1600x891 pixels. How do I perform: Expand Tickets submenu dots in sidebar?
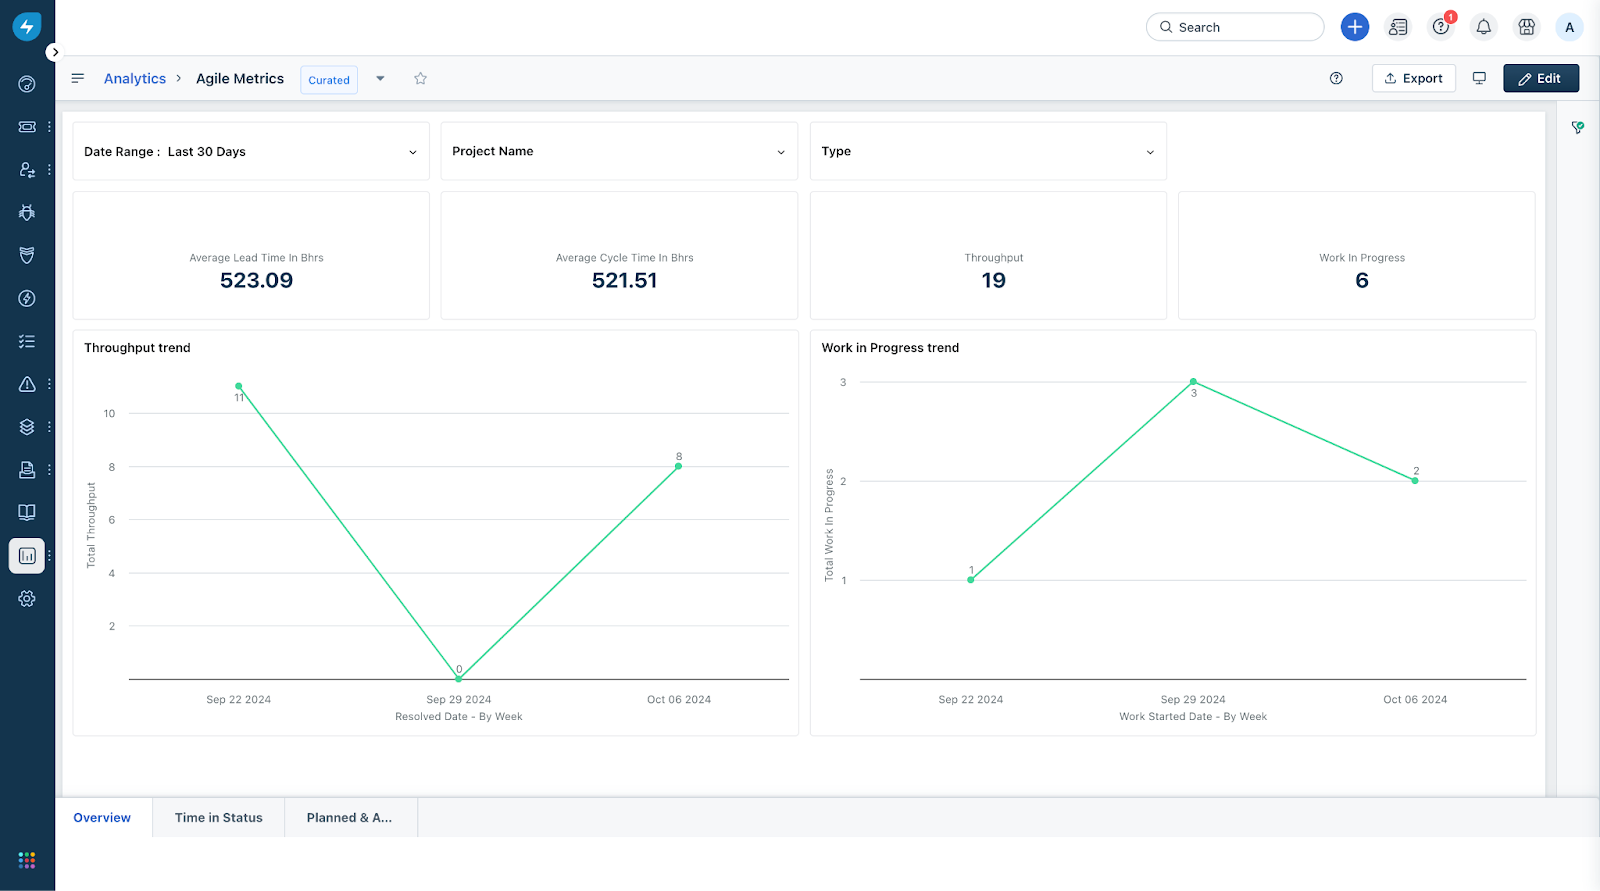coord(49,127)
